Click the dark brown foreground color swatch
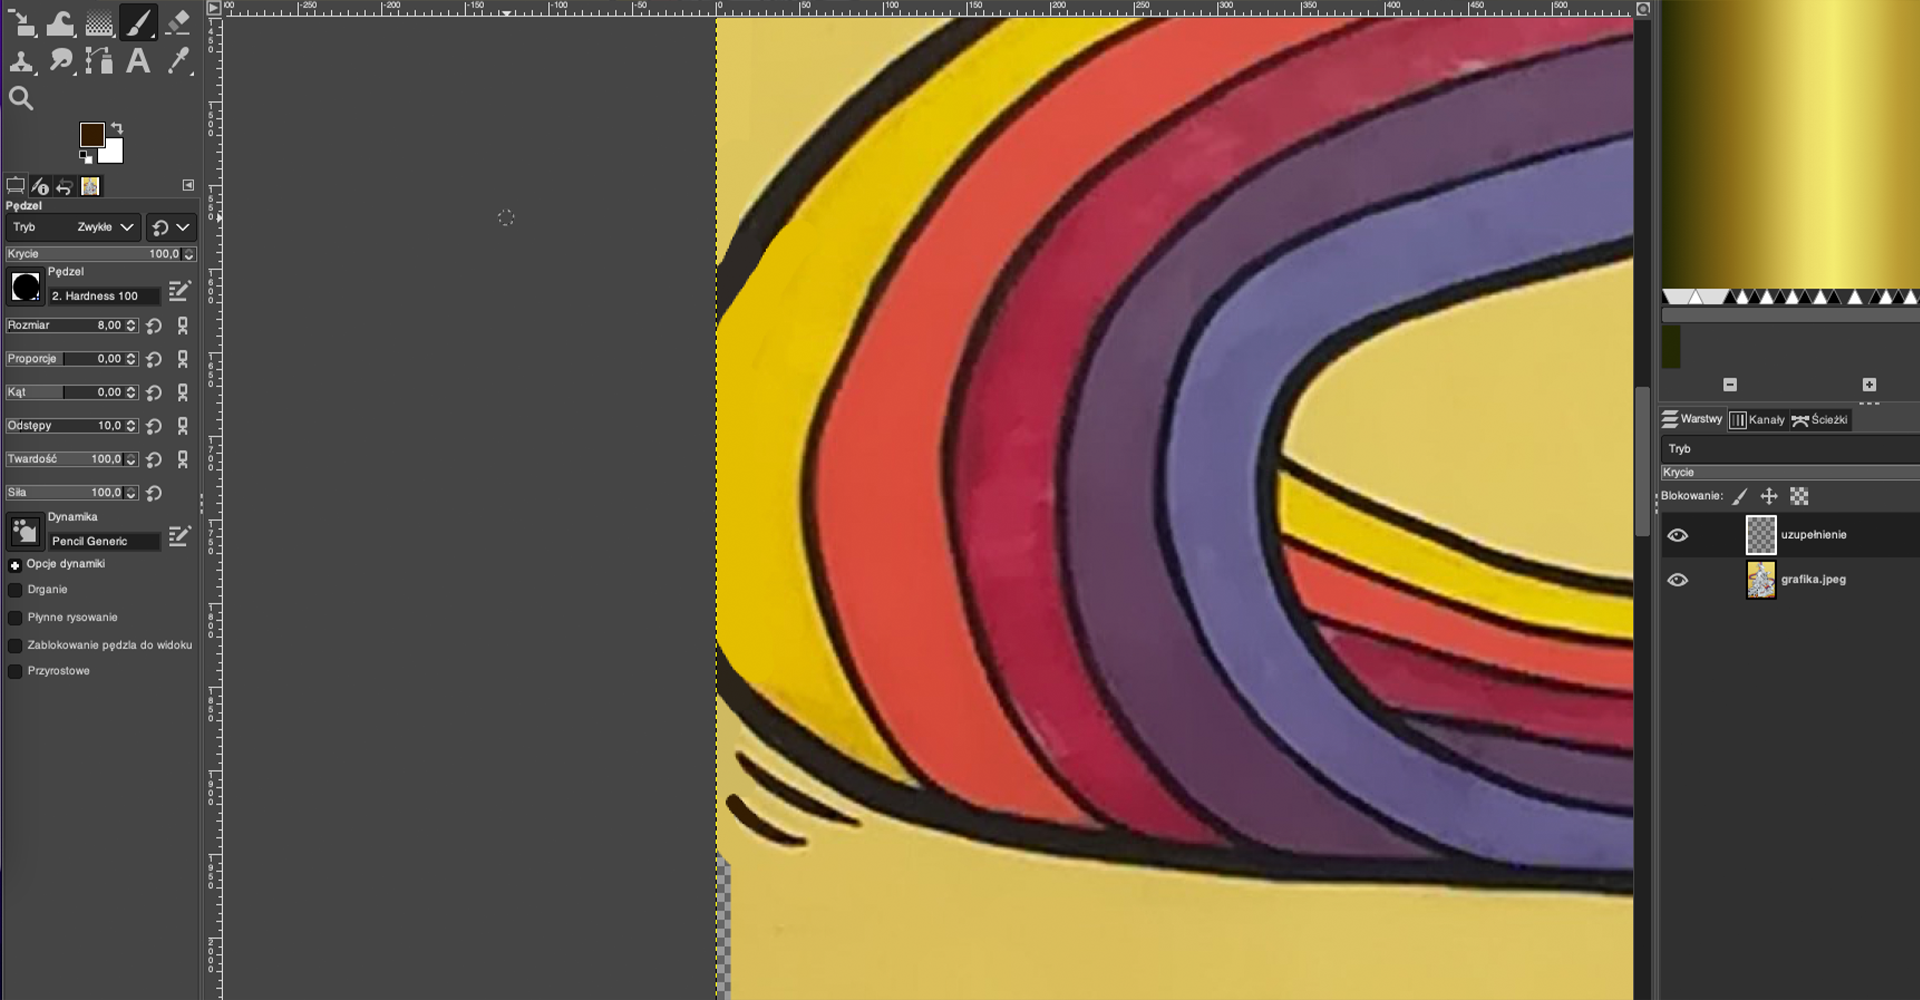This screenshot has height=1000, width=1920. pos(92,134)
